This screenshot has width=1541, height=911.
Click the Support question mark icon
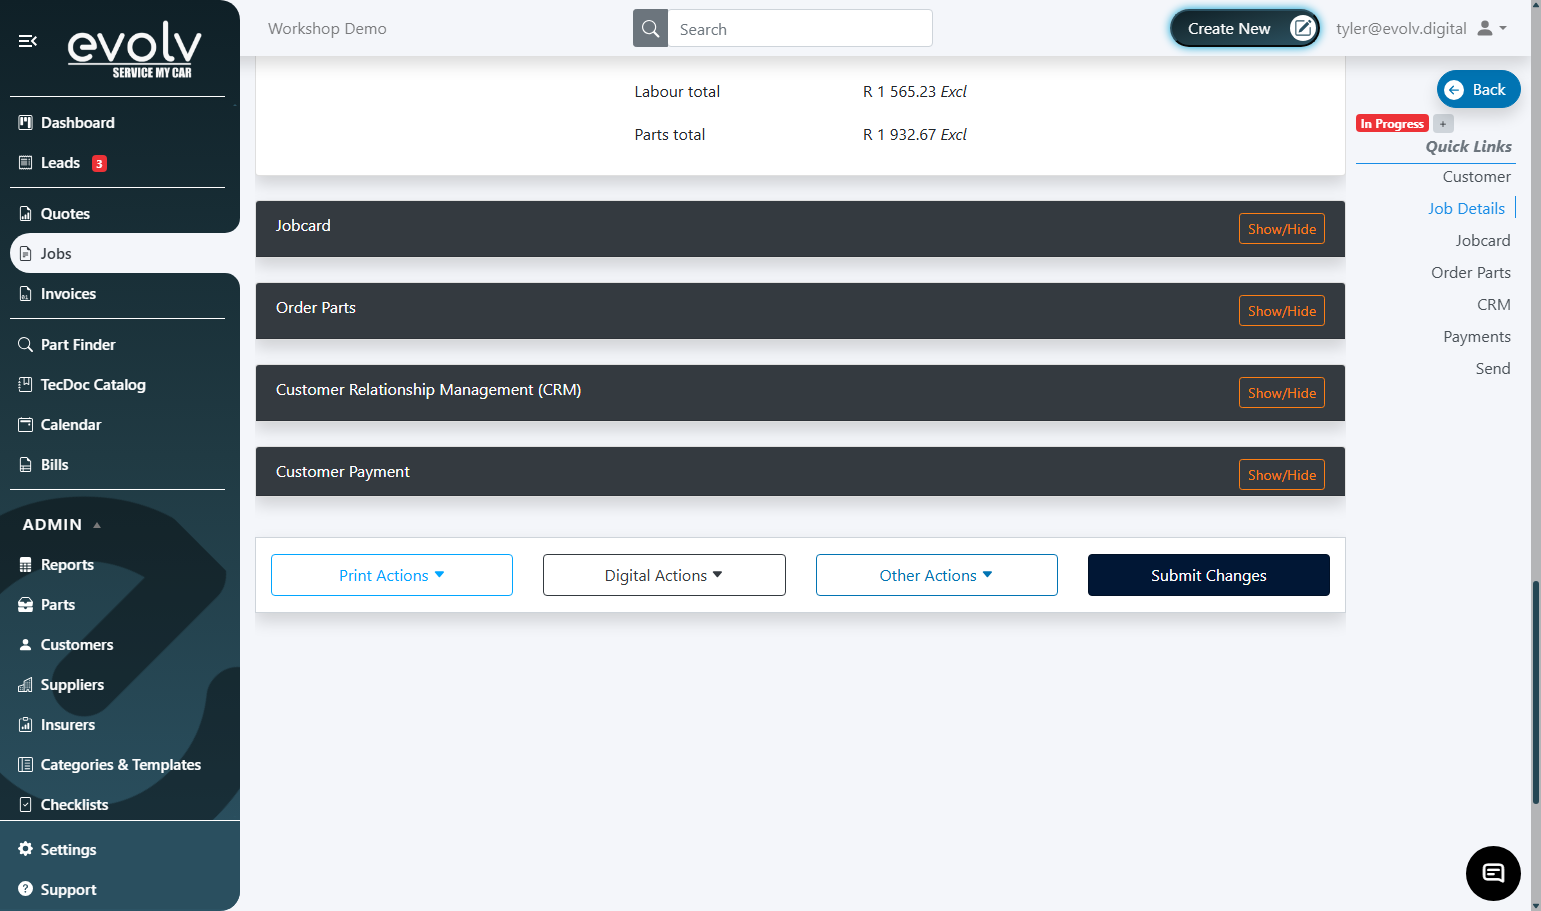(26, 889)
